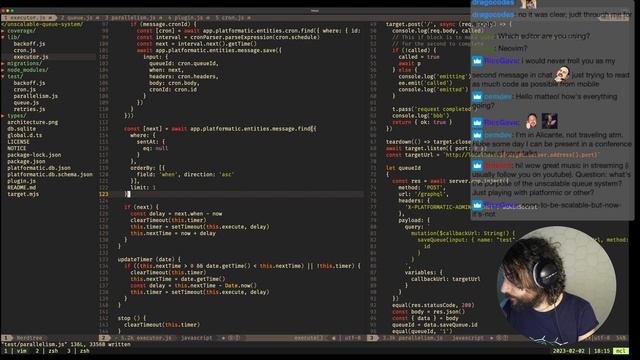This screenshot has width=640, height=360.
Task: Switch to the queue.js vim tab
Action: pyautogui.click(x=80, y=18)
